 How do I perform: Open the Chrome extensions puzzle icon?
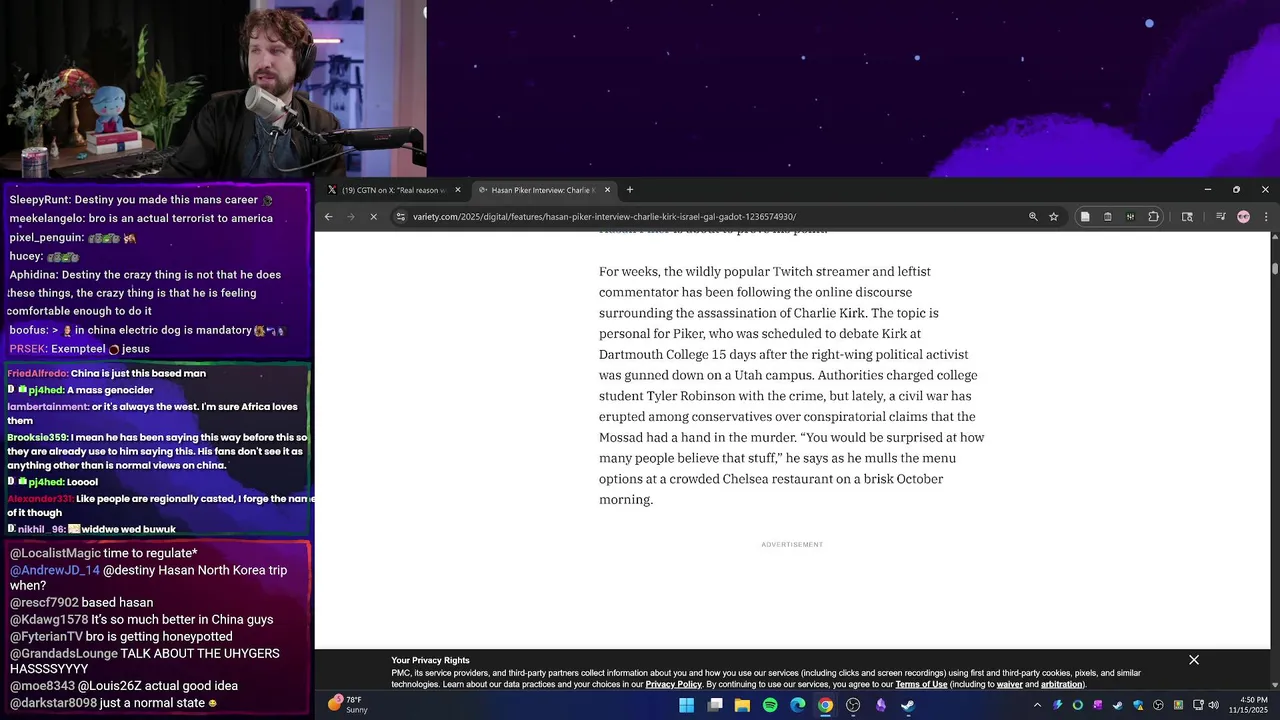(x=1153, y=216)
